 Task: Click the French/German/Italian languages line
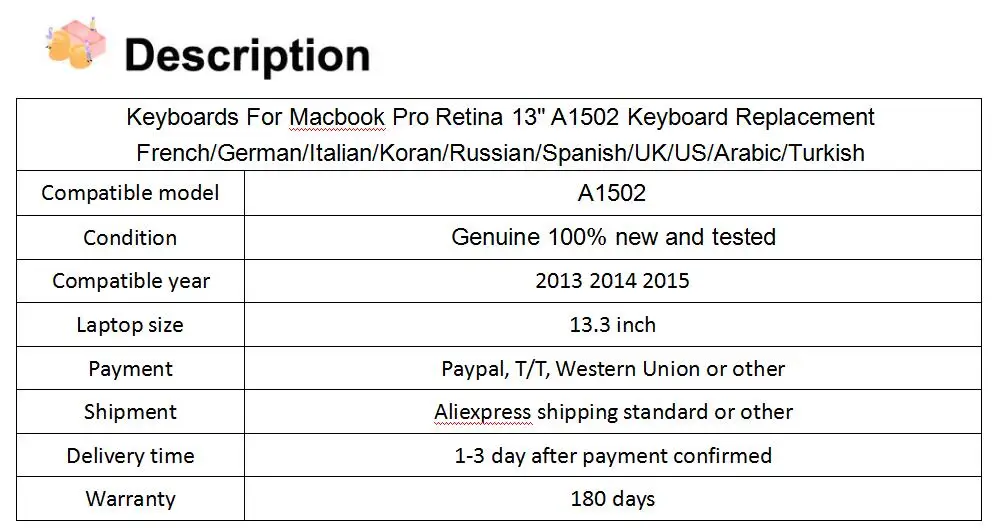[x=500, y=153]
